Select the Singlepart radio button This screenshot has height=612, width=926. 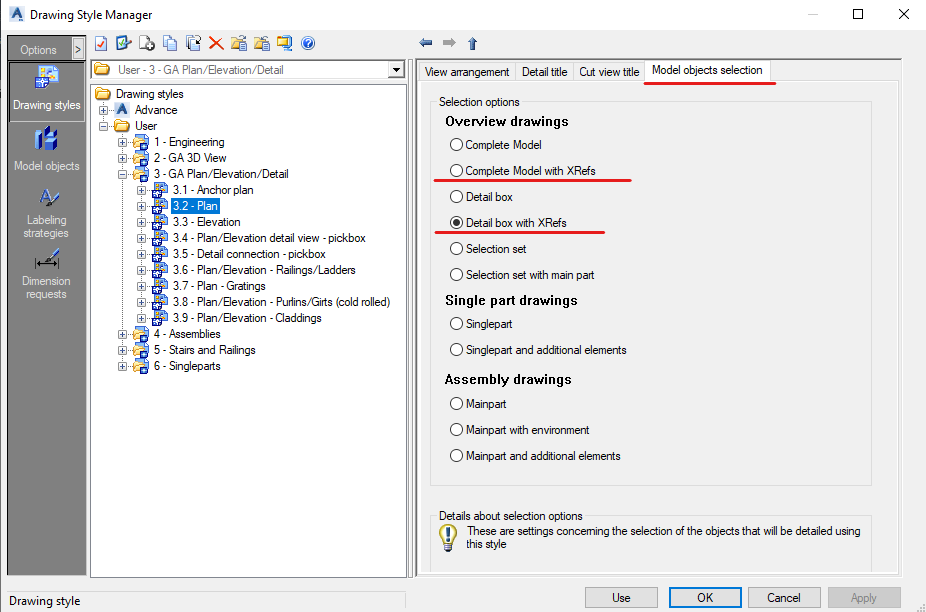(456, 324)
